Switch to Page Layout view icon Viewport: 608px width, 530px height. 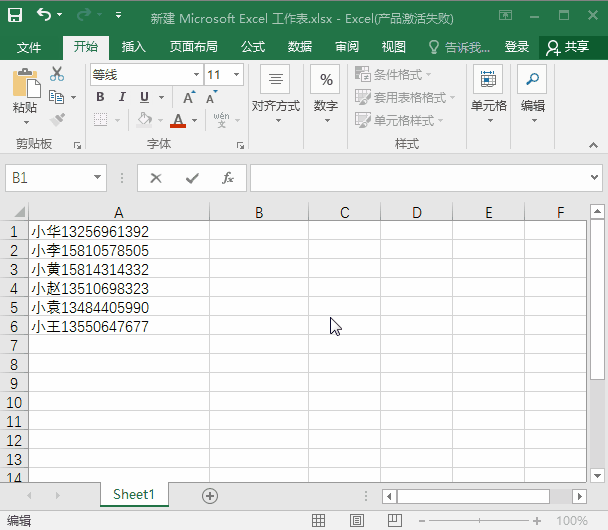pos(355,521)
